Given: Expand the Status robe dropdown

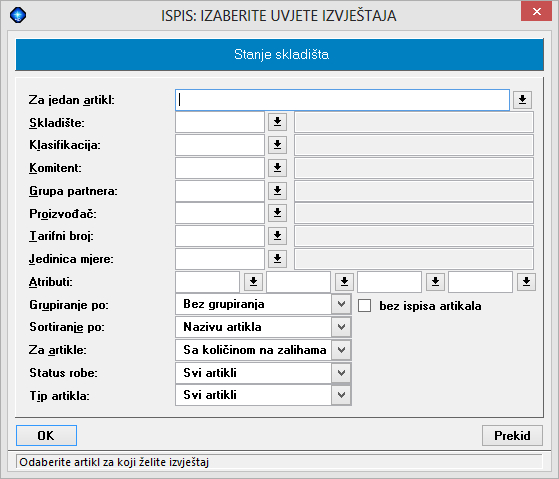Looking at the screenshot, I should 341,373.
